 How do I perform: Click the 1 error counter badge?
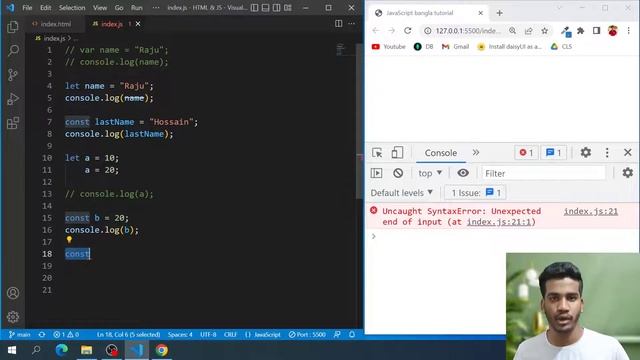point(526,153)
